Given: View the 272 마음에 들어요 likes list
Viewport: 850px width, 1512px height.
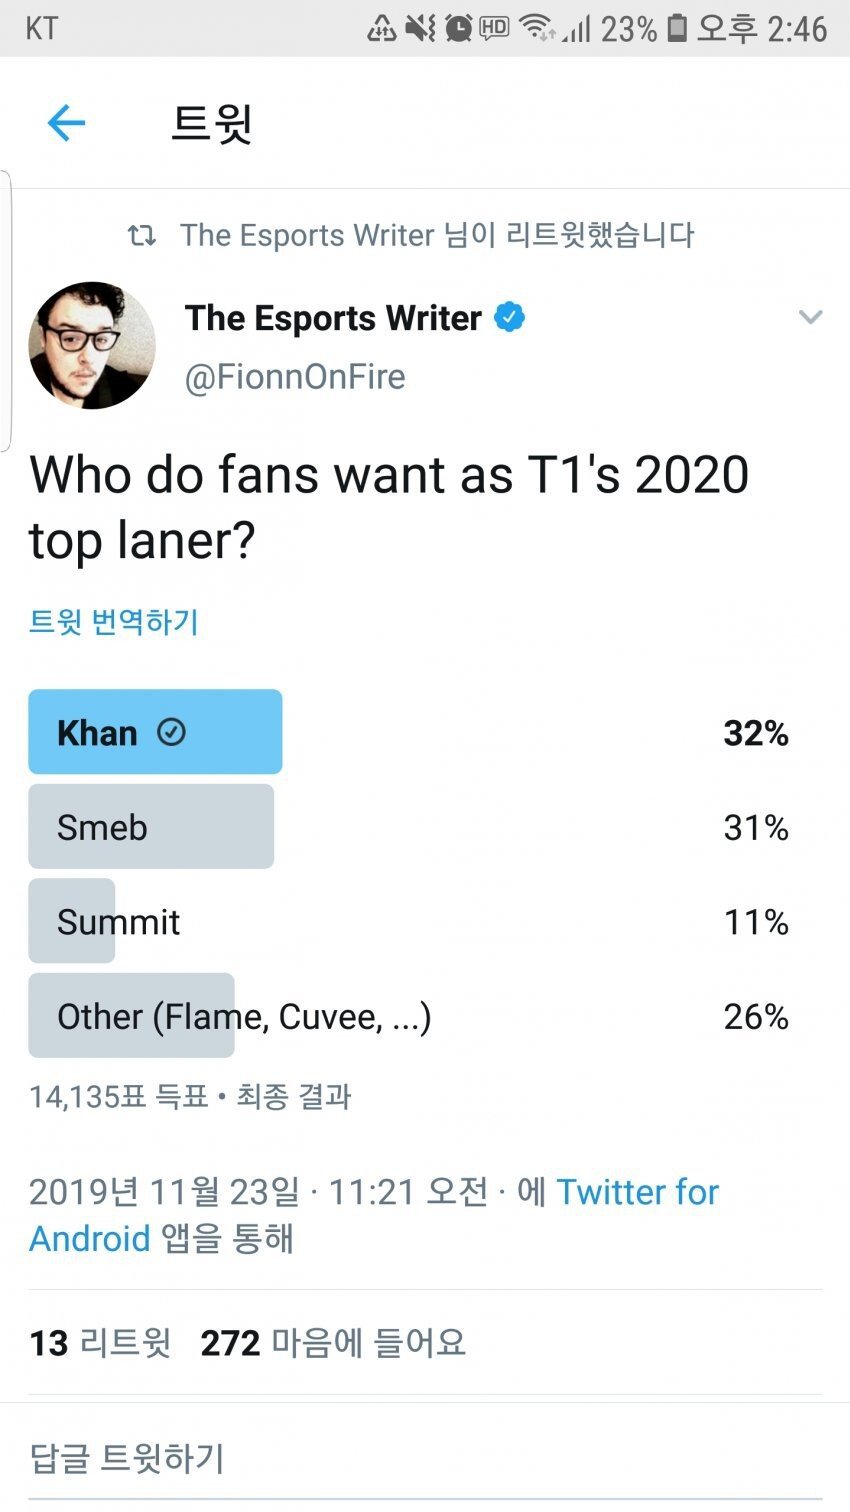Looking at the screenshot, I should point(333,1343).
